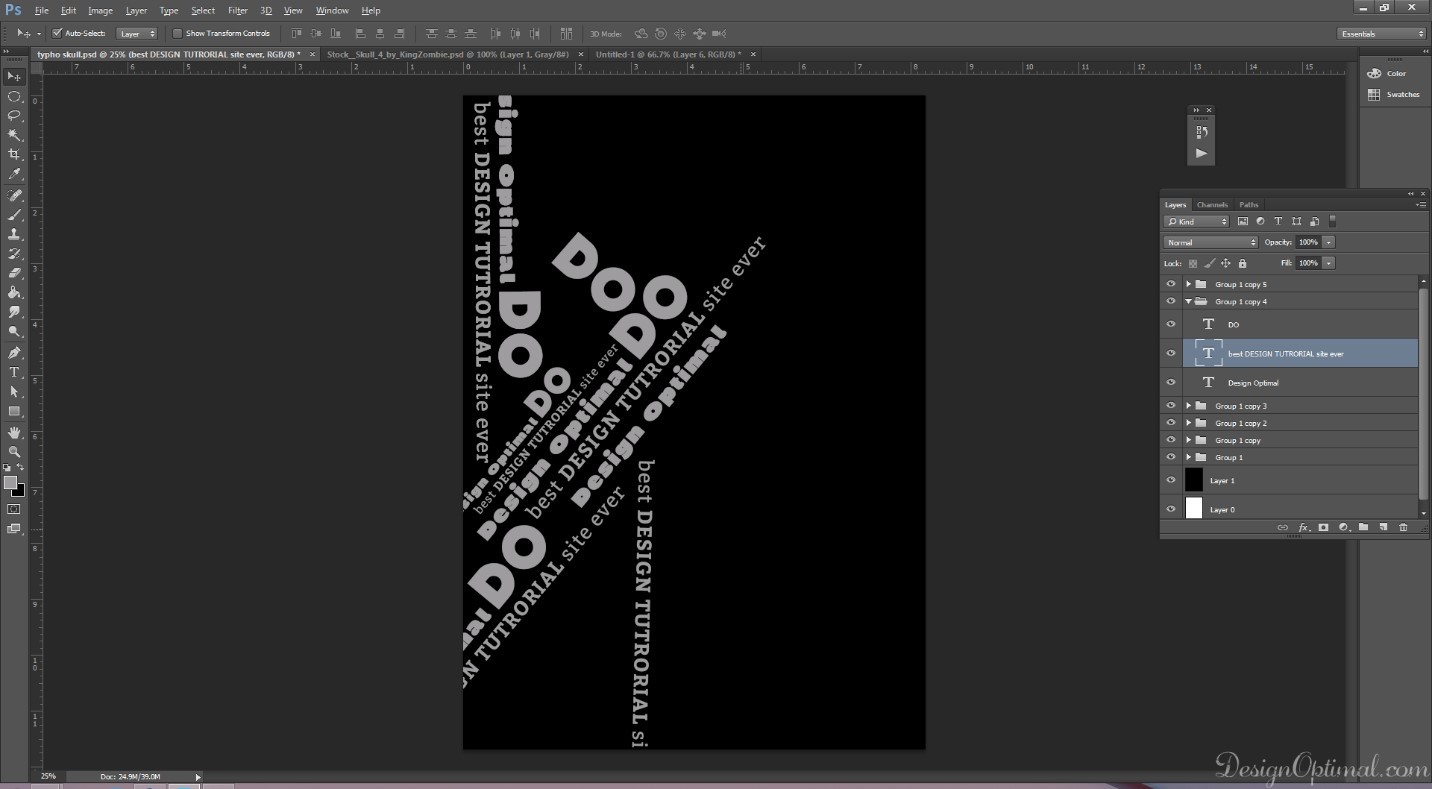Screen dimensions: 1432x789
Task: Select the Move tool in the toolbox
Action: (x=14, y=77)
